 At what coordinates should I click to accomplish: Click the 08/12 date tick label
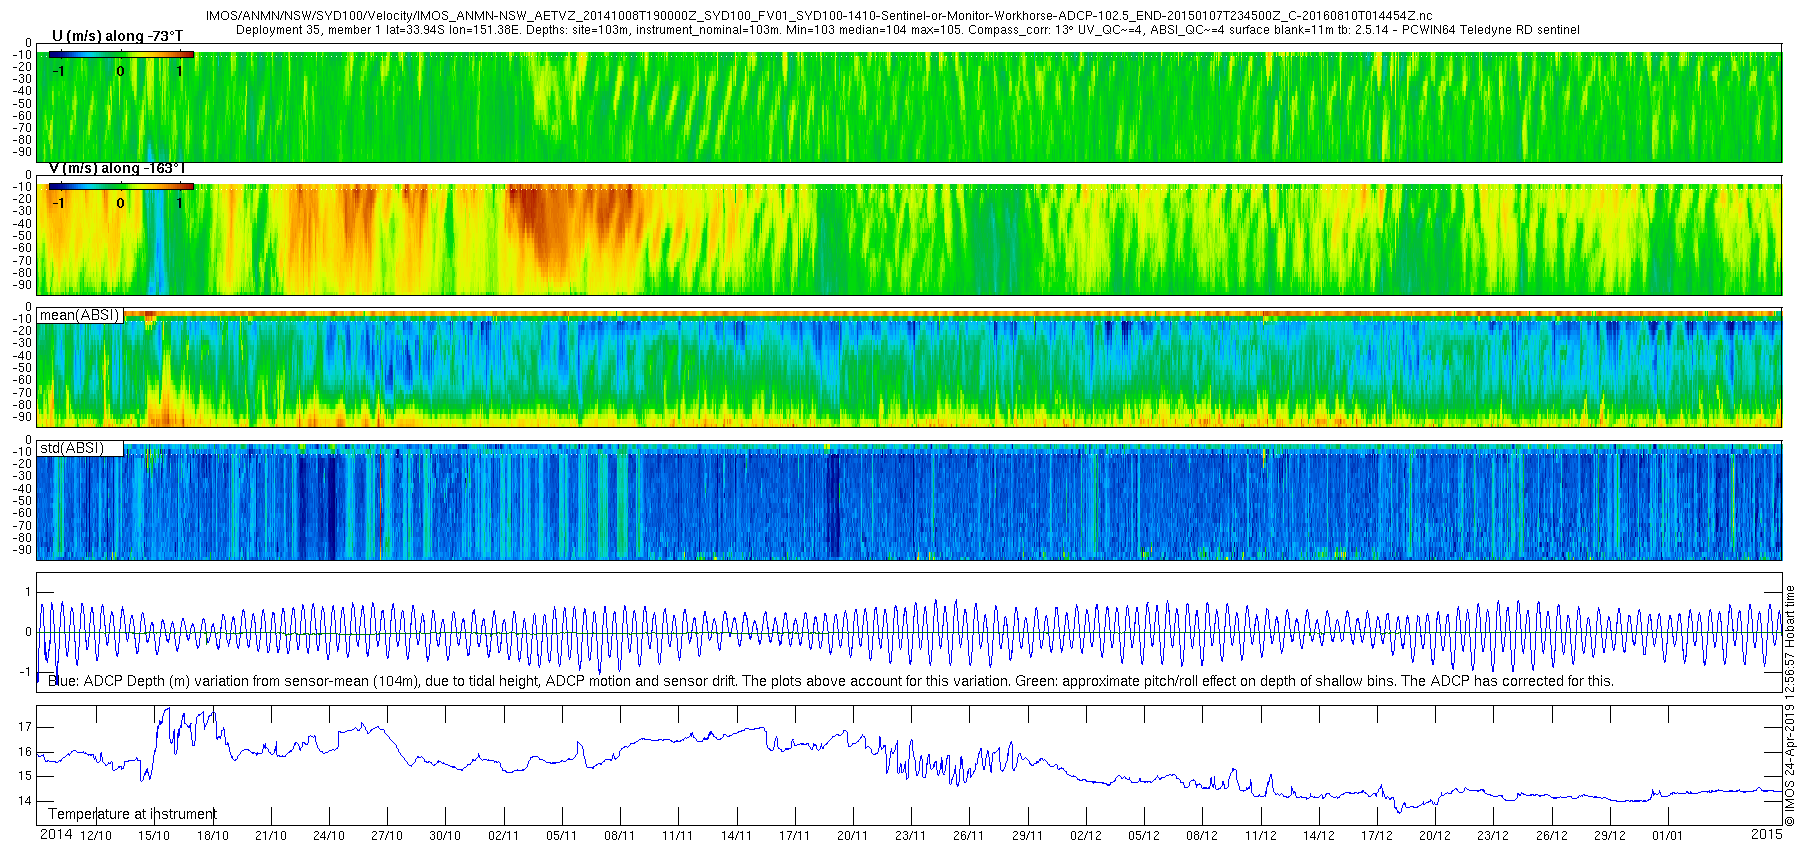coord(1201,836)
